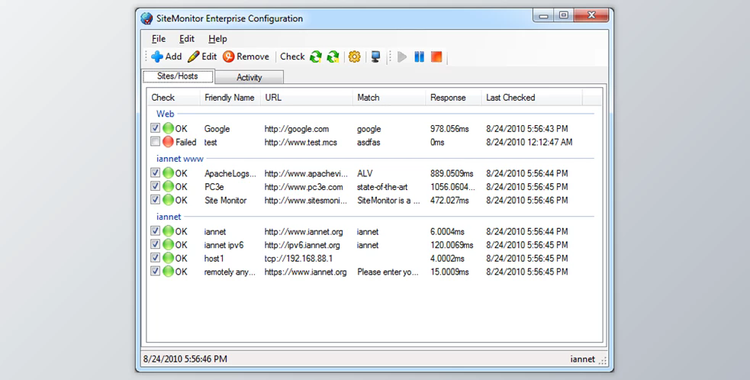Open the Edit menu
This screenshot has width=750, height=380.
point(187,39)
